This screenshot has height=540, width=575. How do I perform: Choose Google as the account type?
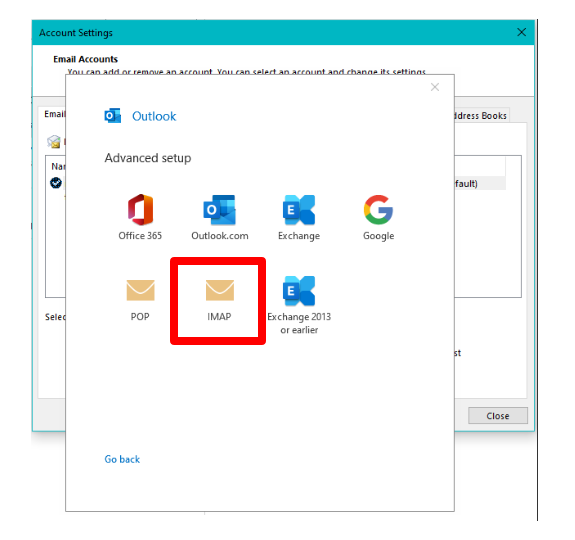tap(378, 217)
